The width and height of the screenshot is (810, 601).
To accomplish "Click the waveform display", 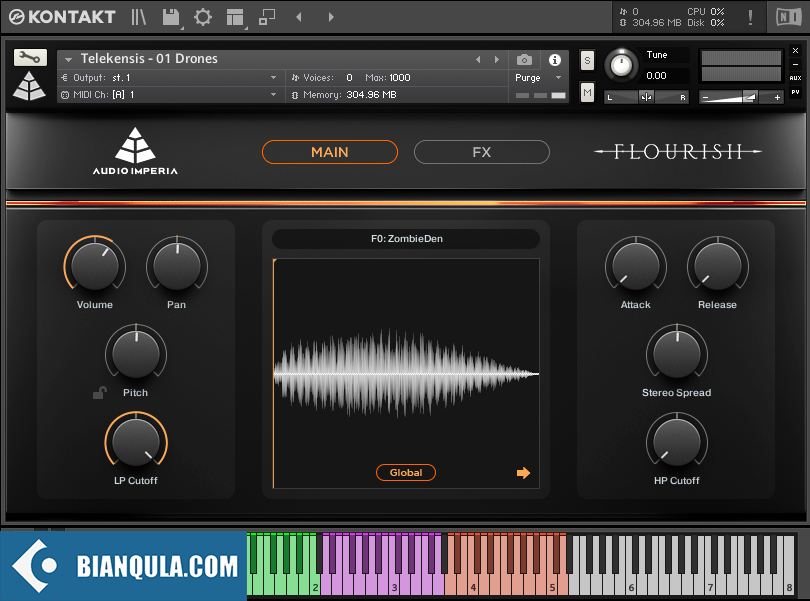I will click(406, 373).
